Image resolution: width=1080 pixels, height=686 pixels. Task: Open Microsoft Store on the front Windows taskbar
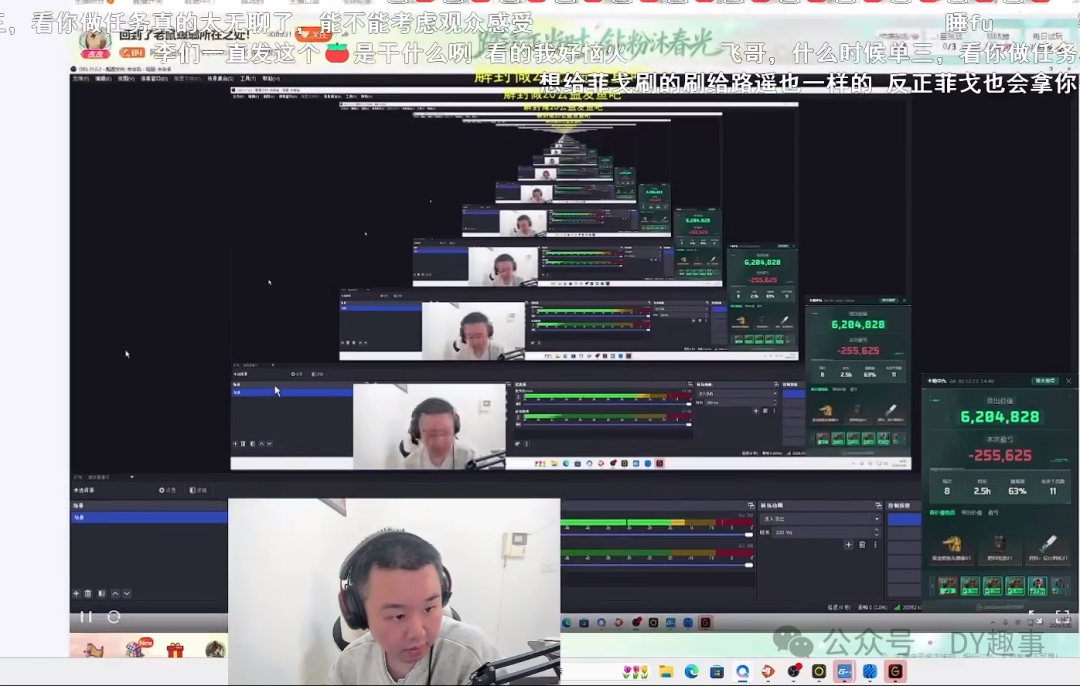point(717,672)
